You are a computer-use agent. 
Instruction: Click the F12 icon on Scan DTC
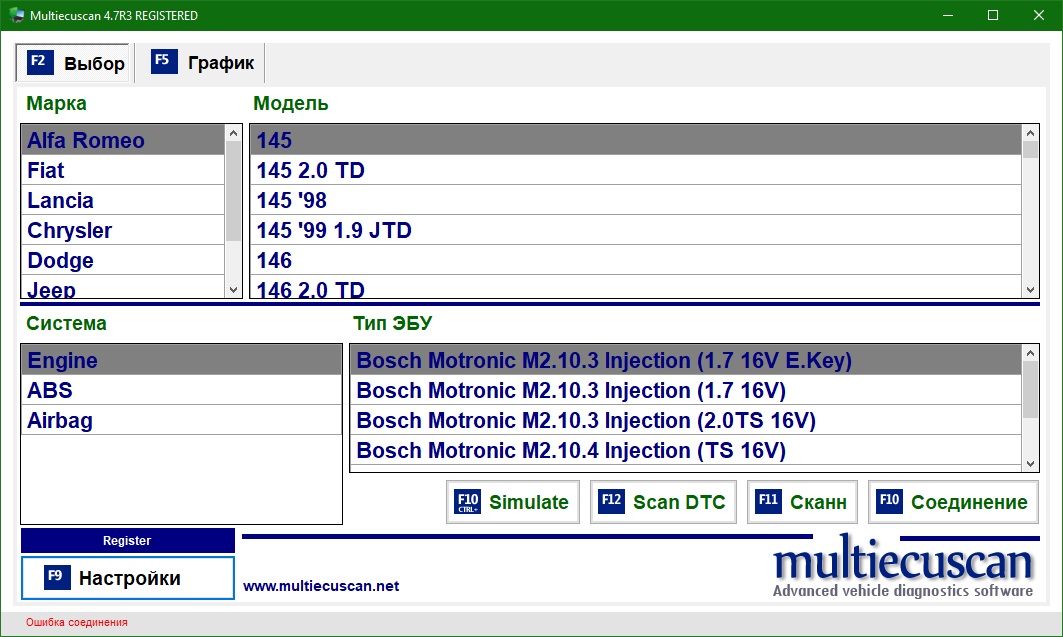(611, 501)
